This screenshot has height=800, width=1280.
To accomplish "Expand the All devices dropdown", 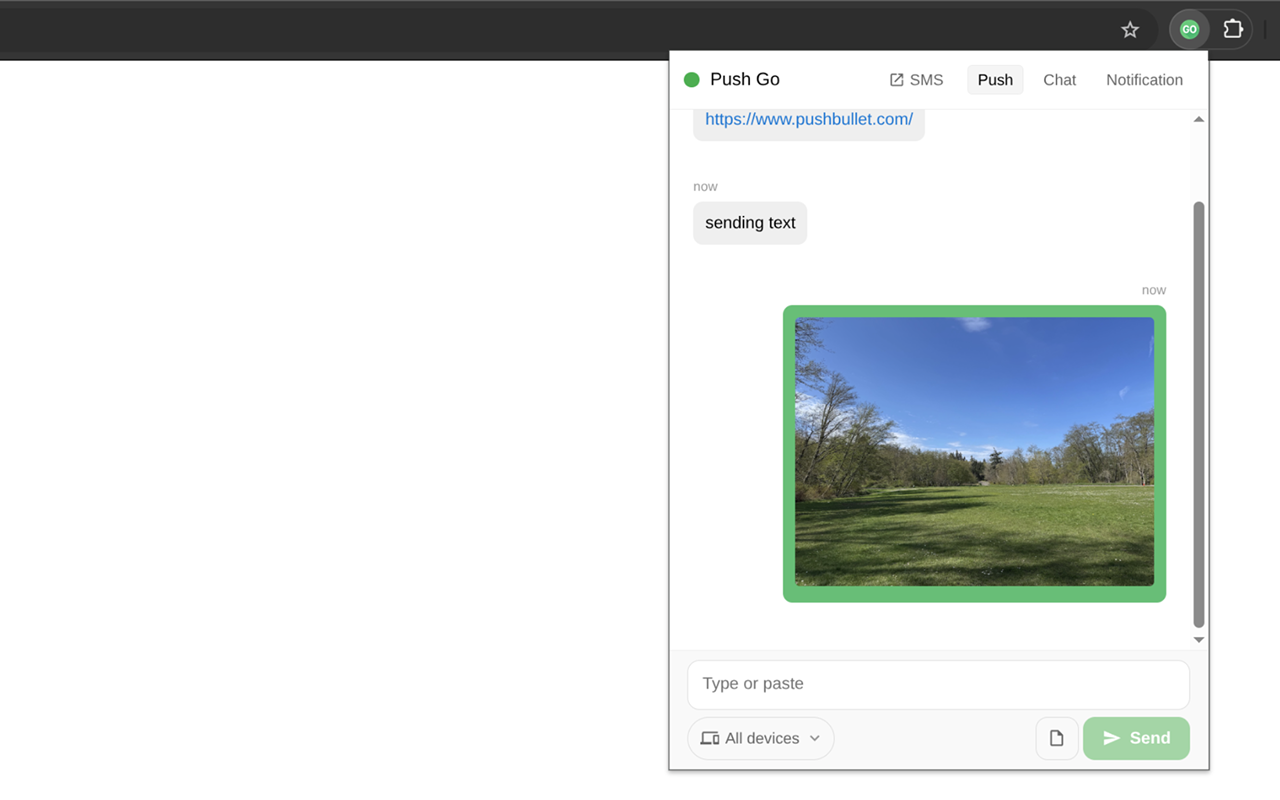I will 761,738.
